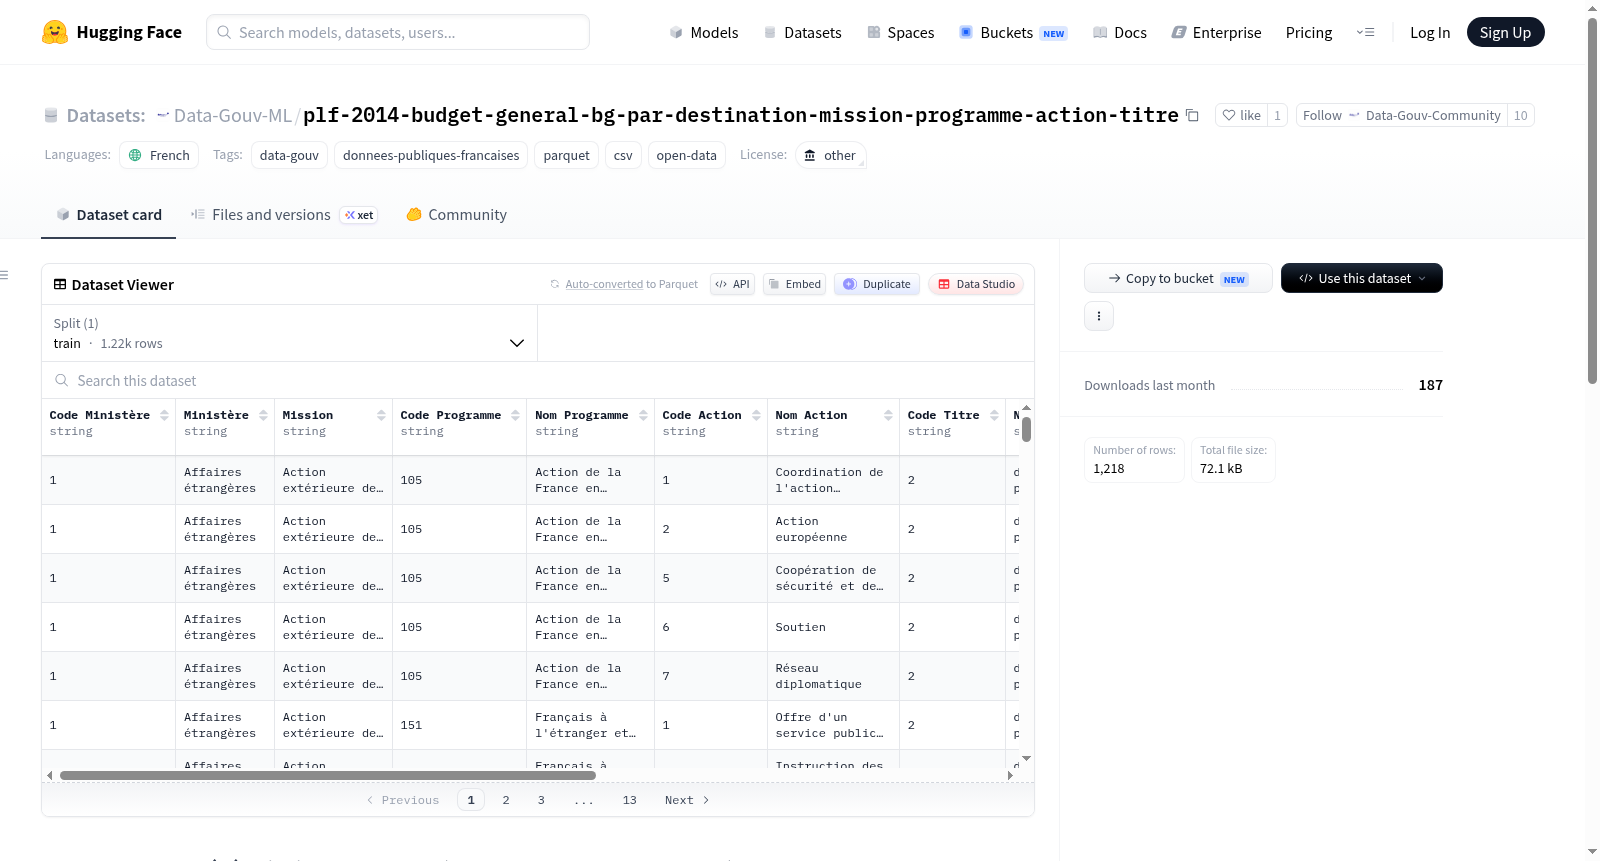This screenshot has width=1600, height=861.
Task: Sort by Nom Programme column arrows
Action: [643, 415]
